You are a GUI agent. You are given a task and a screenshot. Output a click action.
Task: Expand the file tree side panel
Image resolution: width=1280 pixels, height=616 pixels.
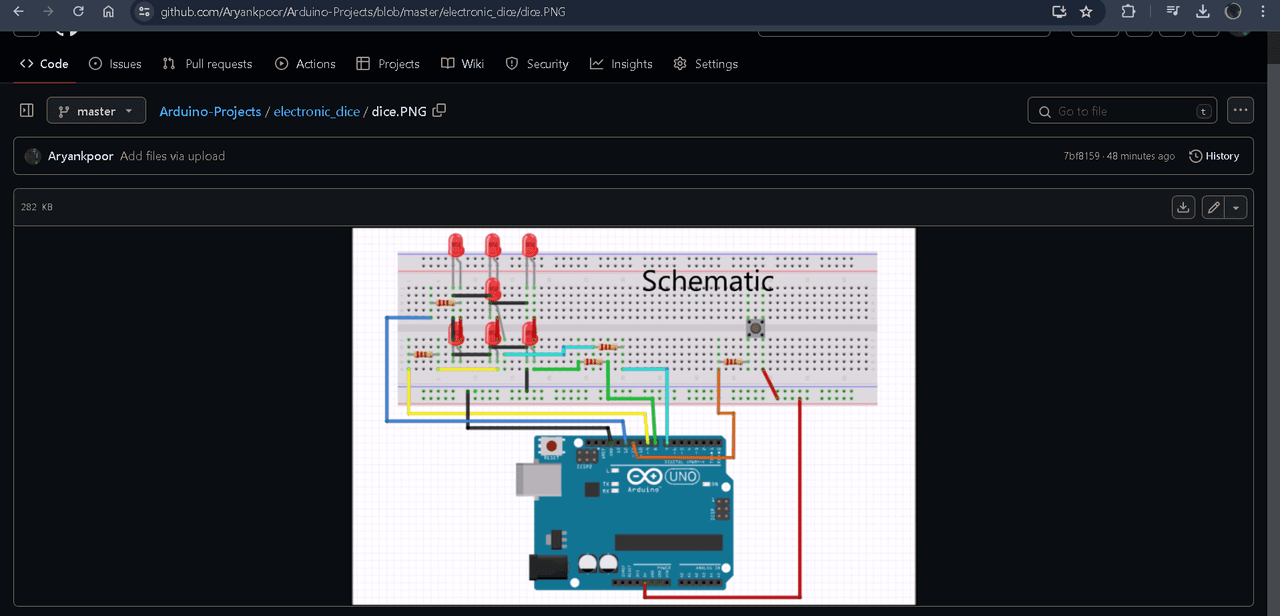[27, 111]
